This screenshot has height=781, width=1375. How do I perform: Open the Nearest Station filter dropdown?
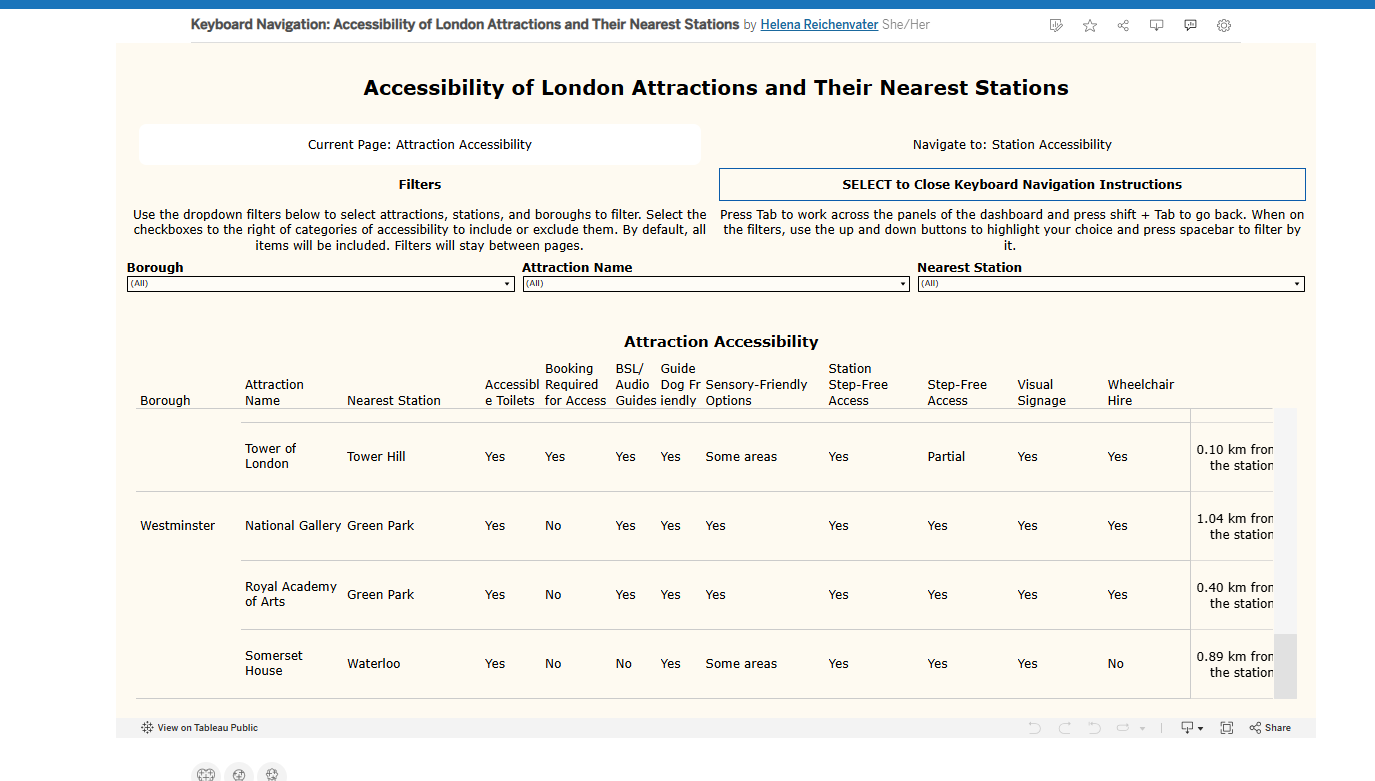pos(1111,284)
